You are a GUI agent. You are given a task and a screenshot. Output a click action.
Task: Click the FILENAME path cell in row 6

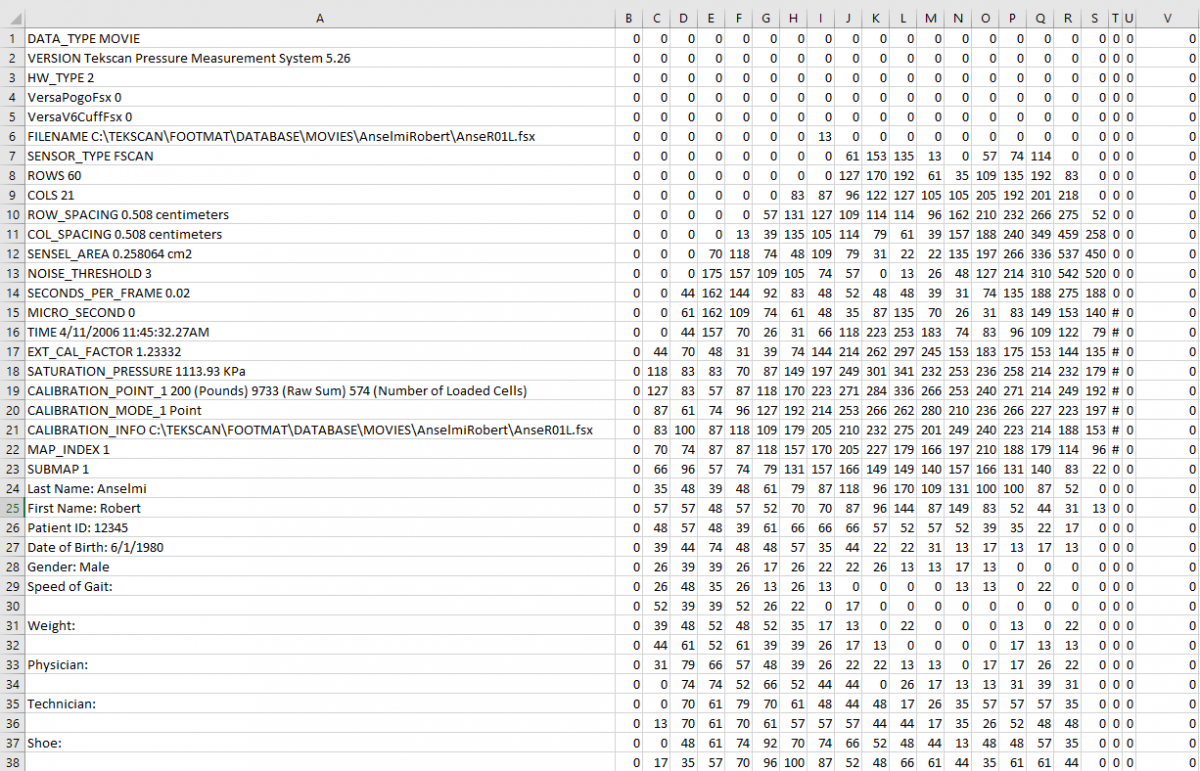click(319, 136)
